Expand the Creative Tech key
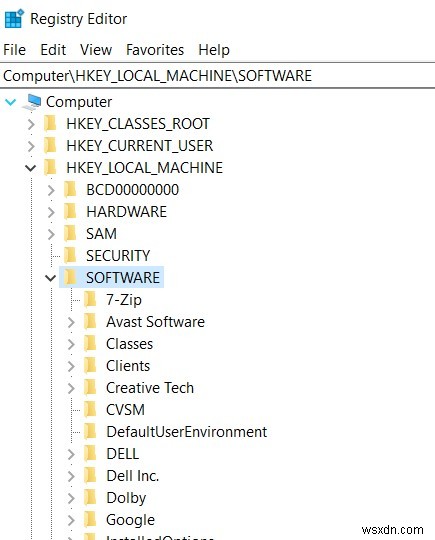Image resolution: width=435 pixels, height=540 pixels. (x=71, y=388)
